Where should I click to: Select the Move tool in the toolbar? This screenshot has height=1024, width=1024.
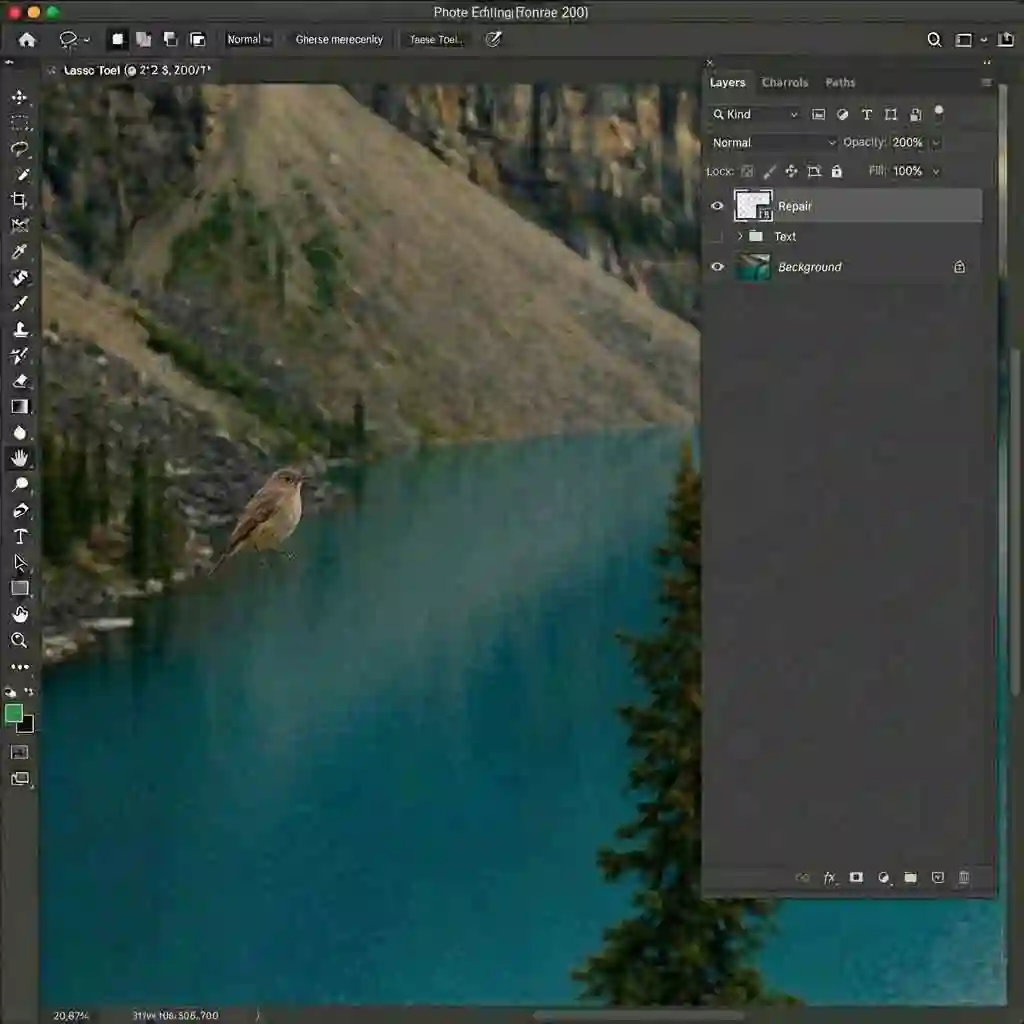[20, 97]
